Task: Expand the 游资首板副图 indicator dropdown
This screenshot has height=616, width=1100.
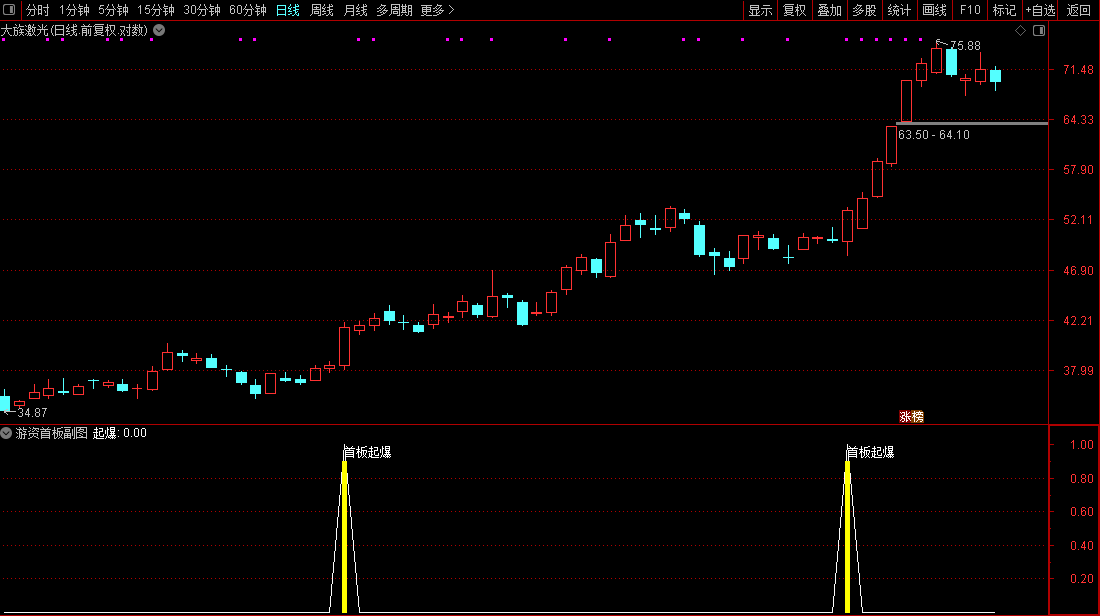Action: [x=6, y=433]
